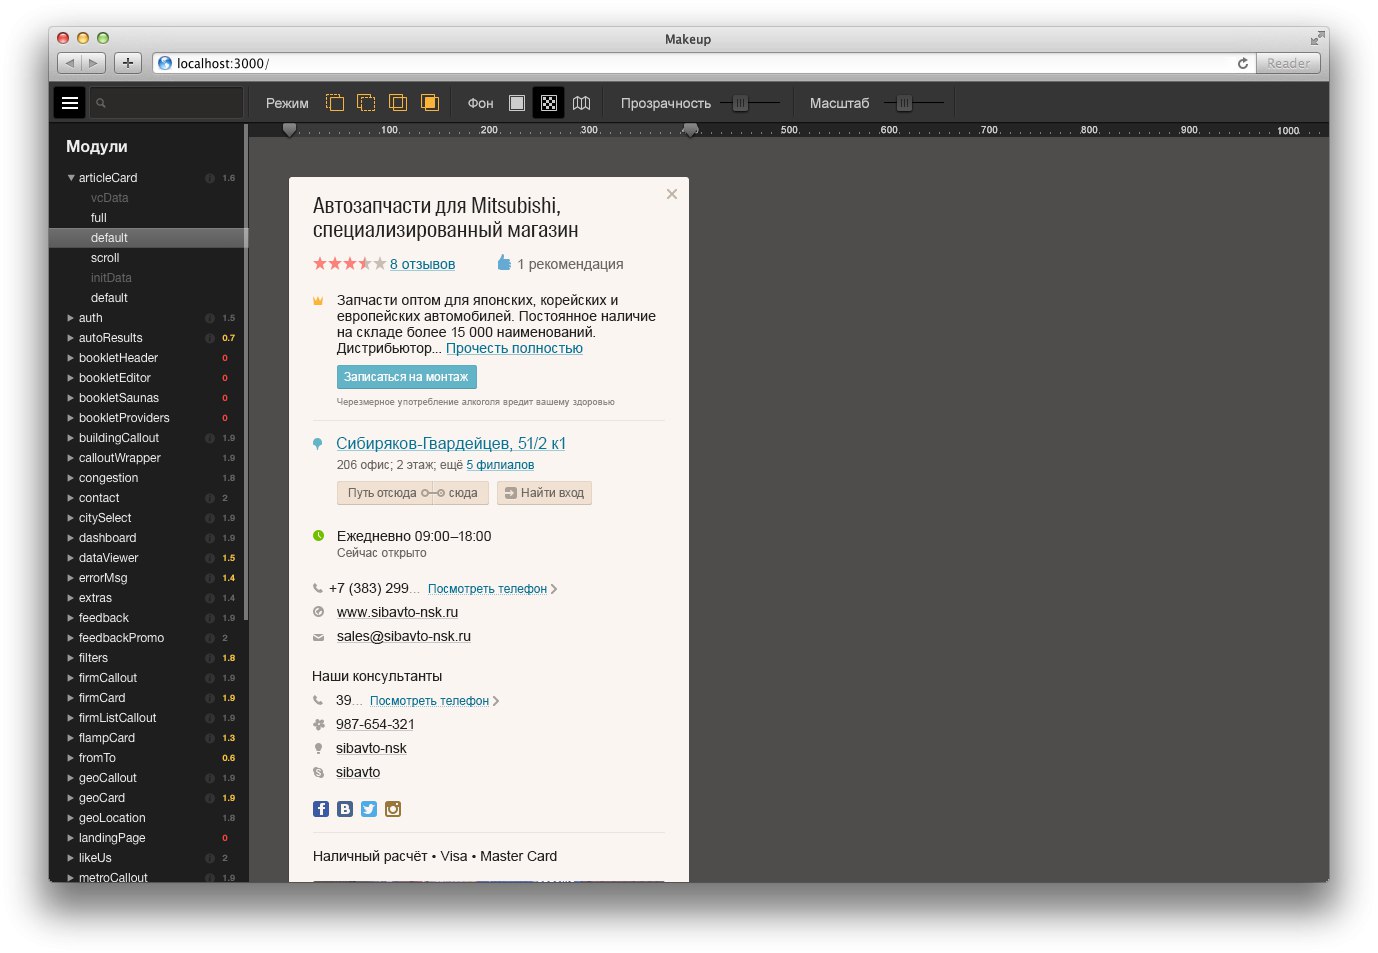Image resolution: width=1378 pixels, height=953 pixels.
Task: Set checkerboard transparent background under Фон
Action: (549, 103)
